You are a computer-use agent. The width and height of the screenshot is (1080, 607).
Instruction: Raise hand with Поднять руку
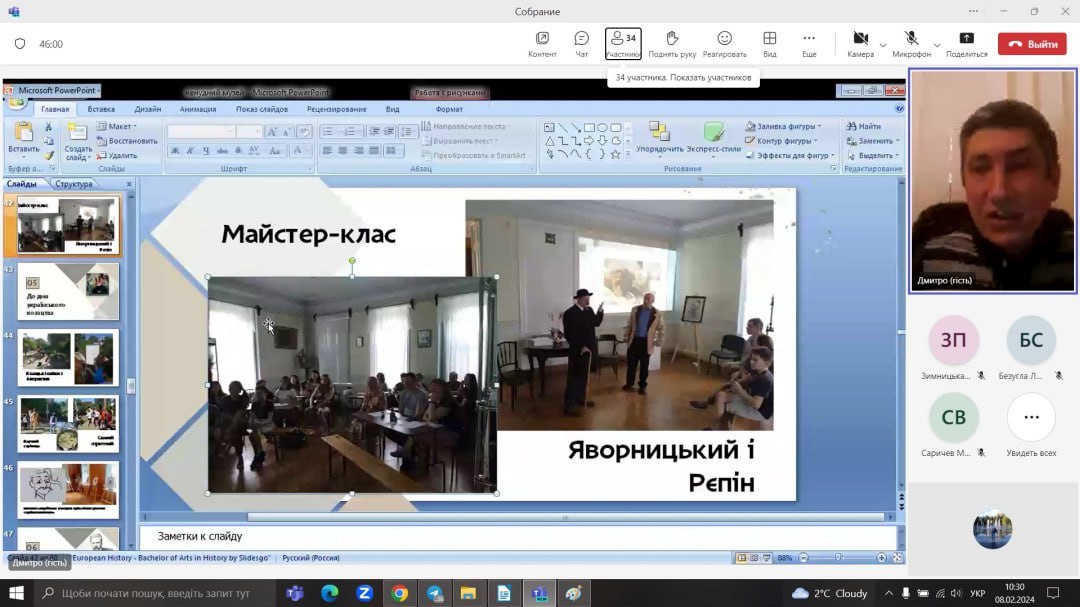click(x=672, y=44)
